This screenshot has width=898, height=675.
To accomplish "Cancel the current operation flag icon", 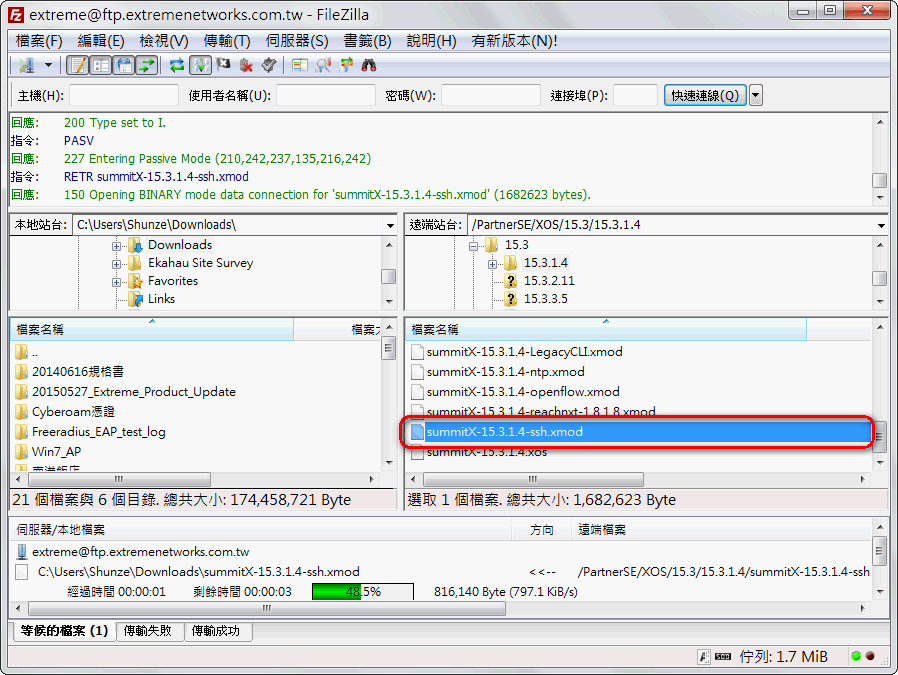I will (223, 65).
